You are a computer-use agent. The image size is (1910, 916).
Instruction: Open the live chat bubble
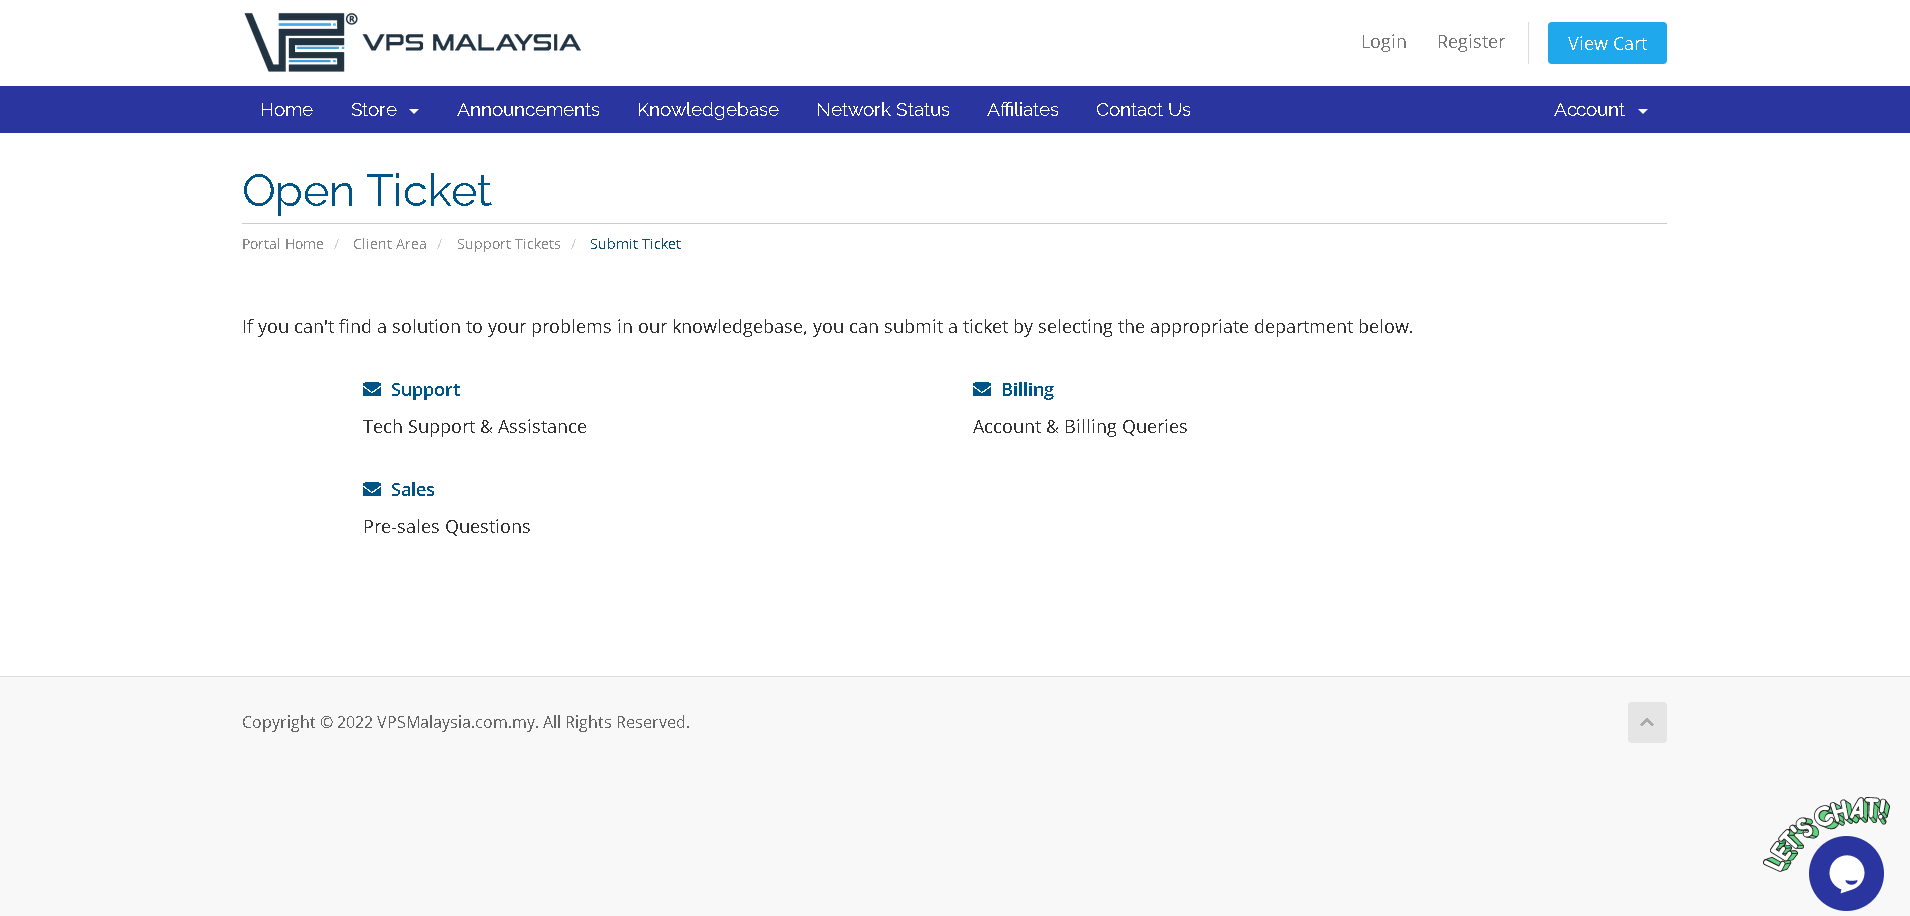click(x=1845, y=873)
